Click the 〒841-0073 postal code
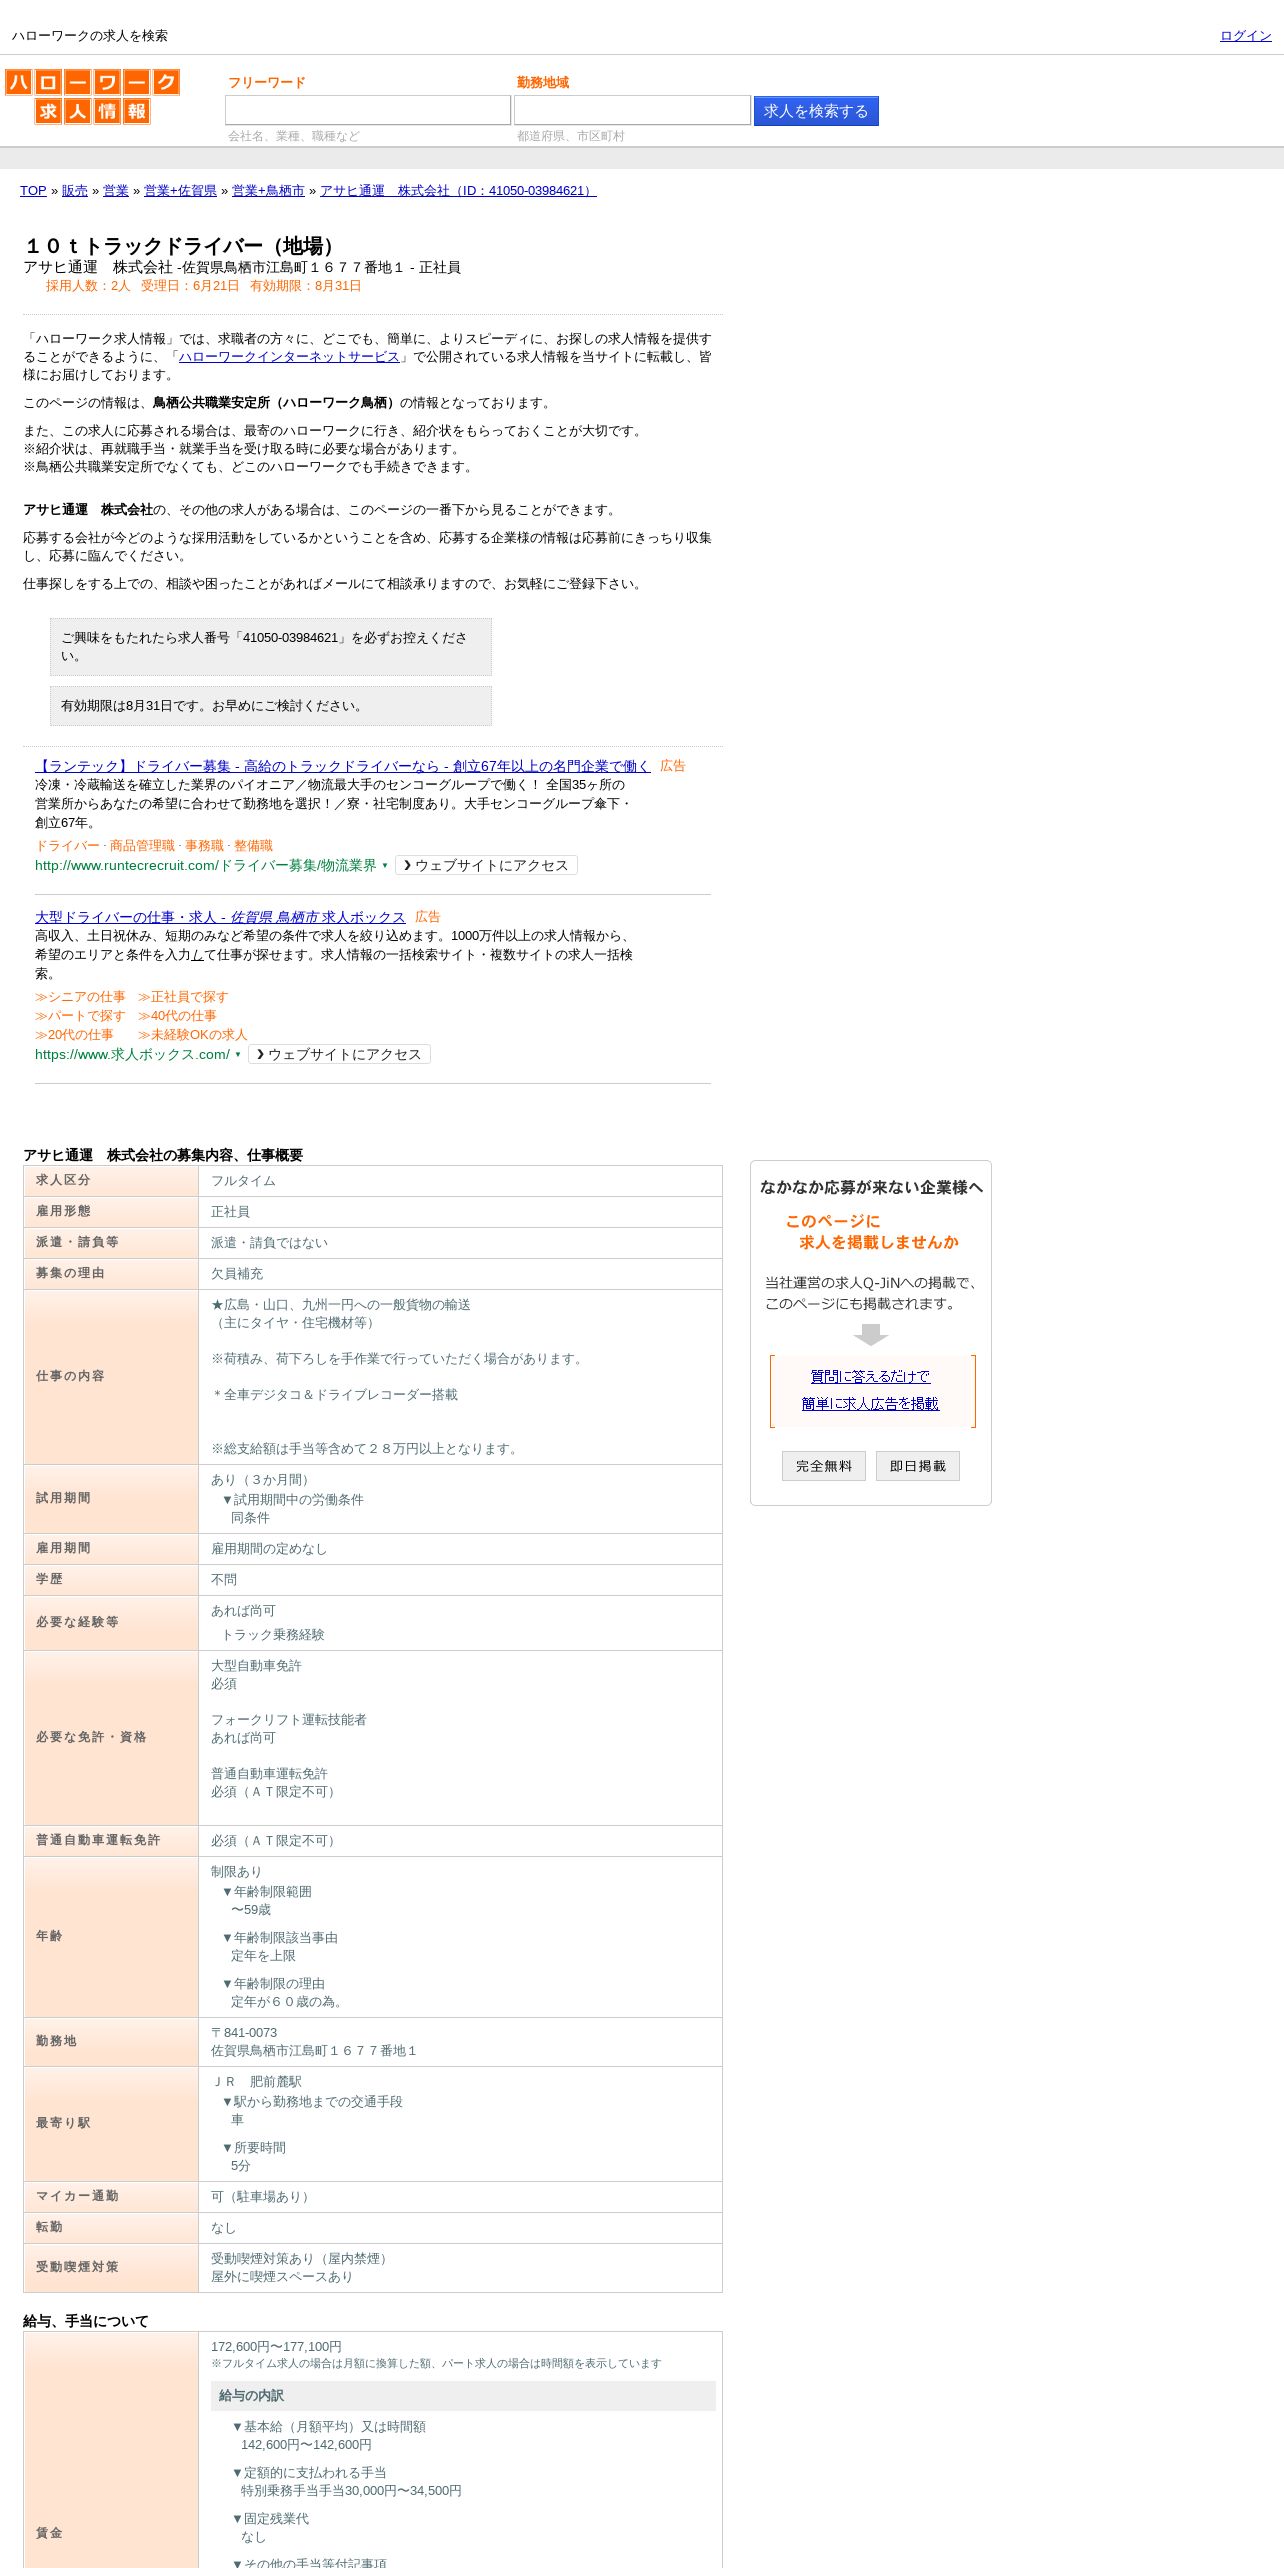The height and width of the screenshot is (2568, 1284). (x=244, y=2033)
